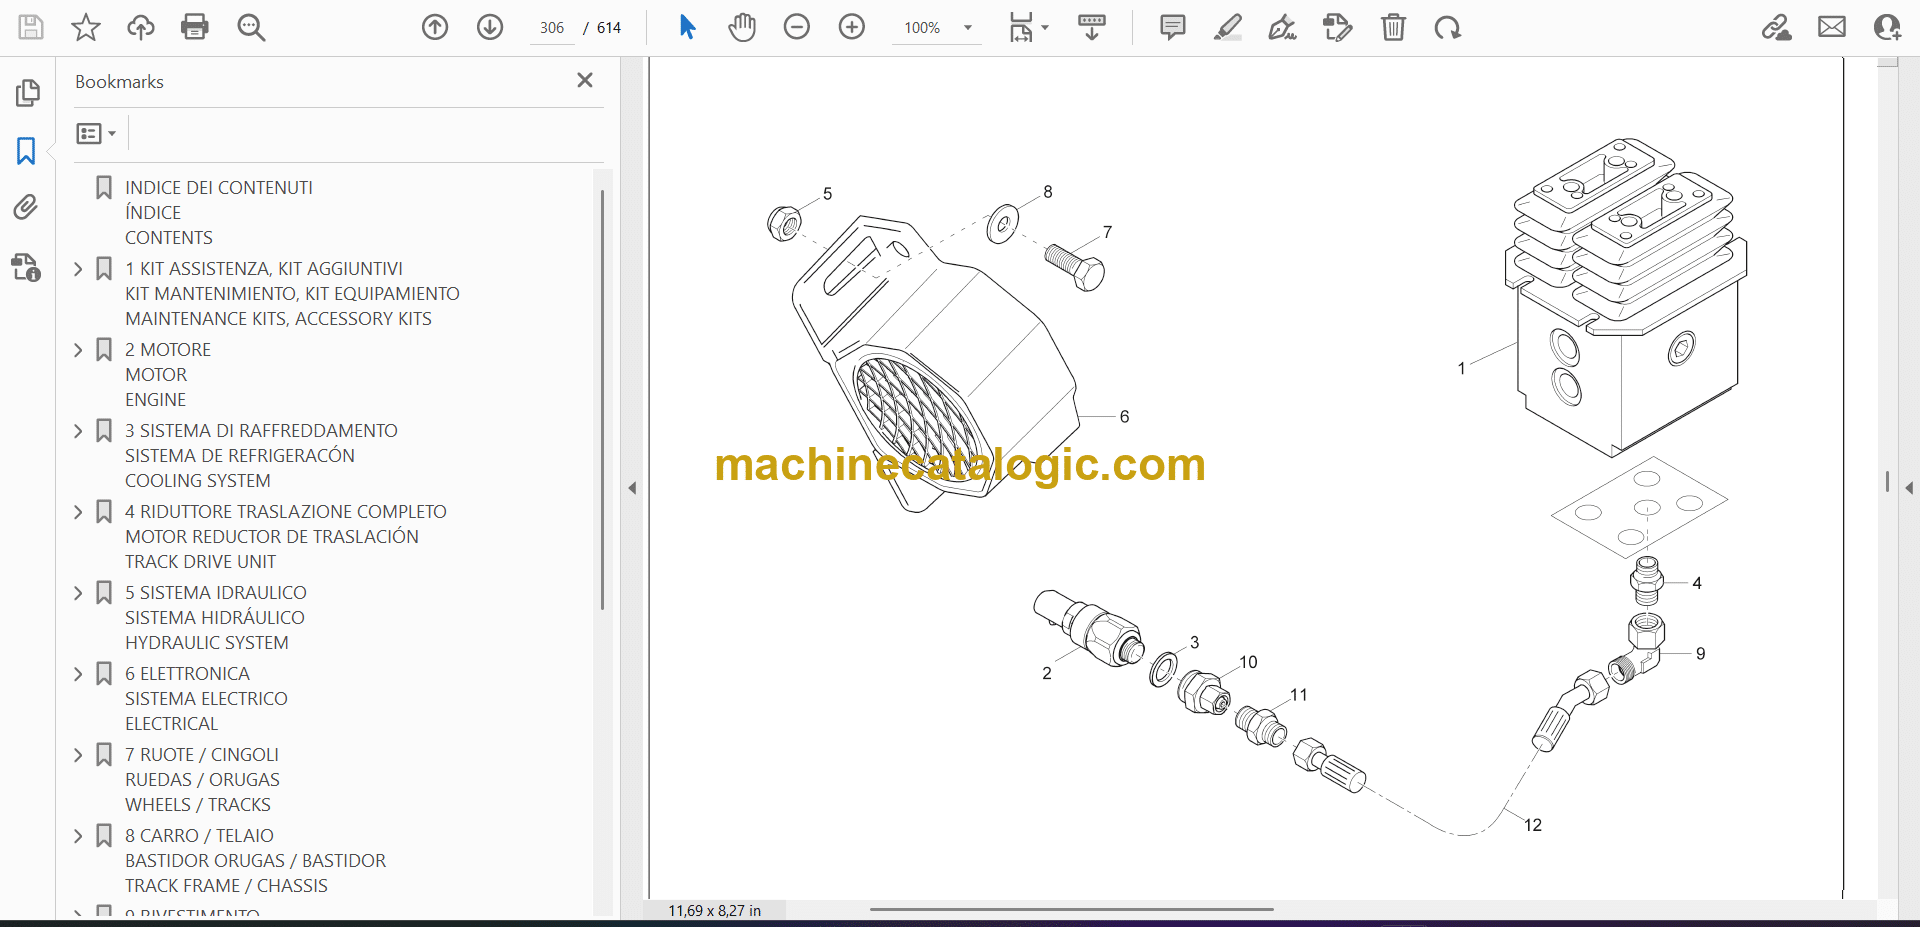The image size is (1920, 927).
Task: Open the account sign-in icon
Action: 1887,27
